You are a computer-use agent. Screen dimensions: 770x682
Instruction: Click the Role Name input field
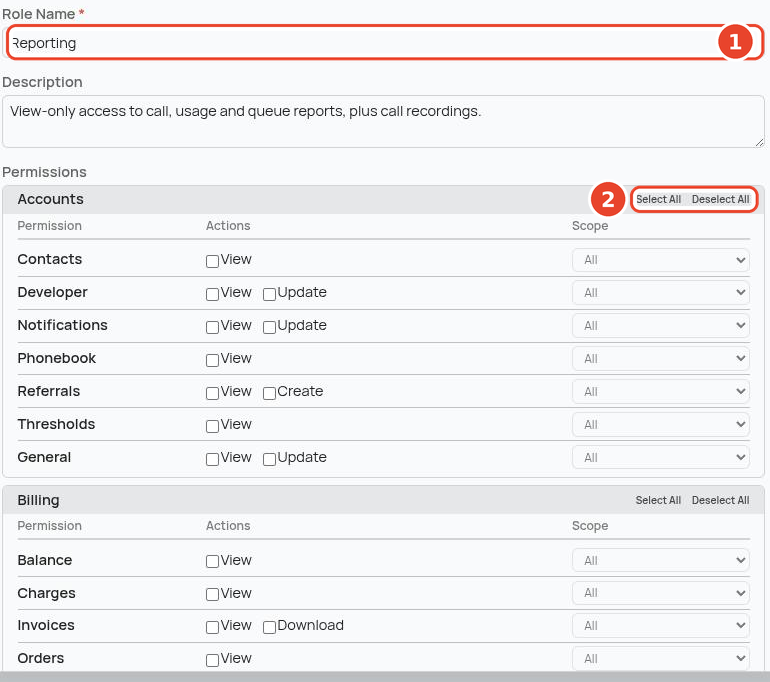point(385,43)
